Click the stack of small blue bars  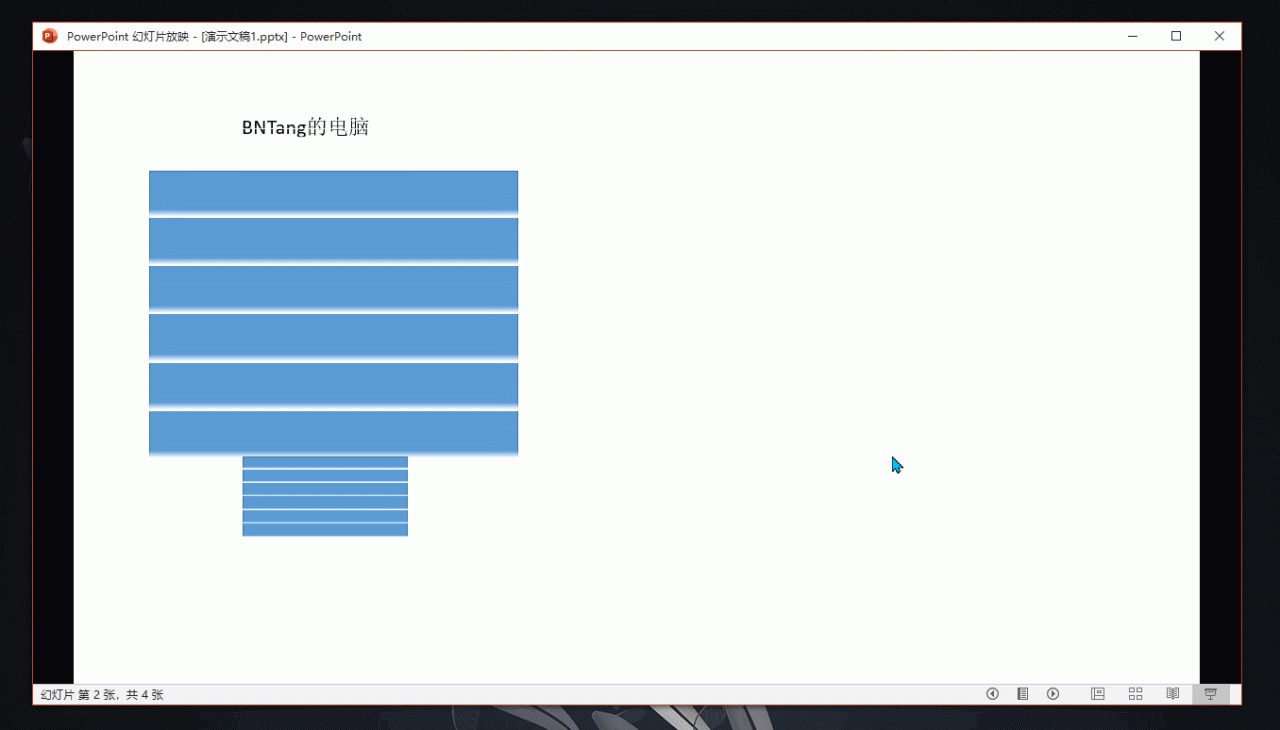pyautogui.click(x=325, y=496)
